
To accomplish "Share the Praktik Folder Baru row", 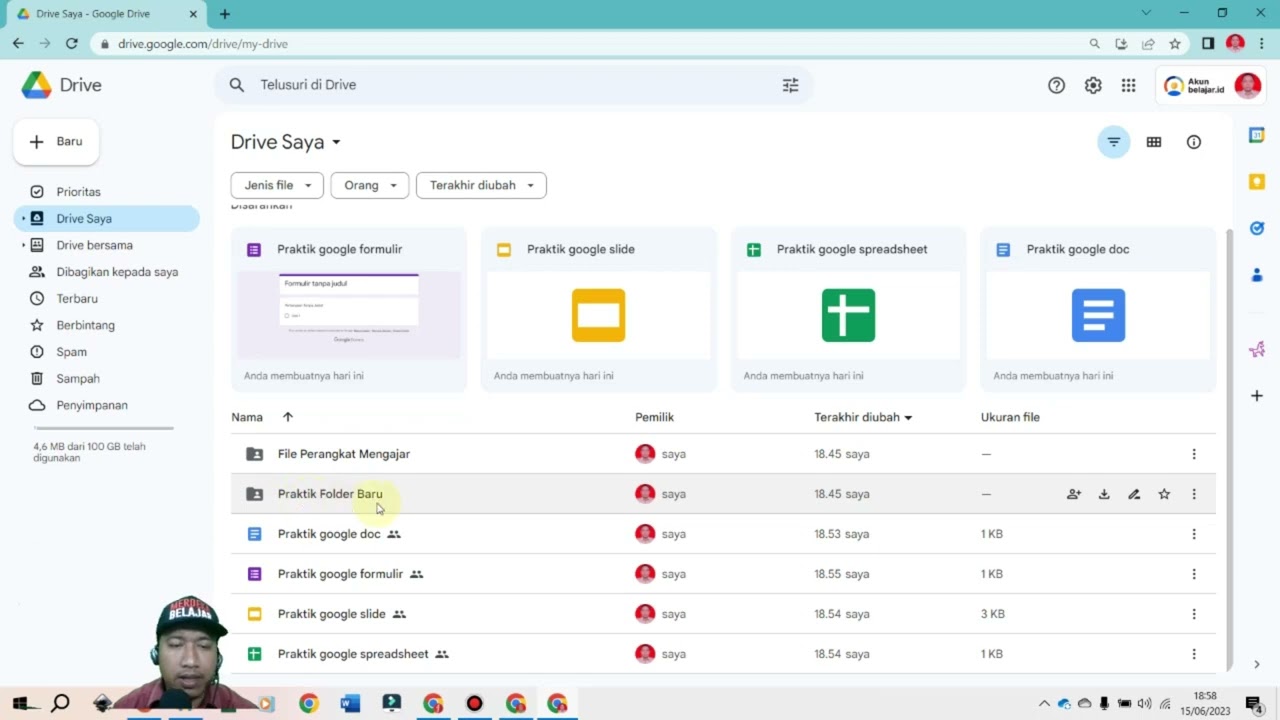I will 1074,494.
